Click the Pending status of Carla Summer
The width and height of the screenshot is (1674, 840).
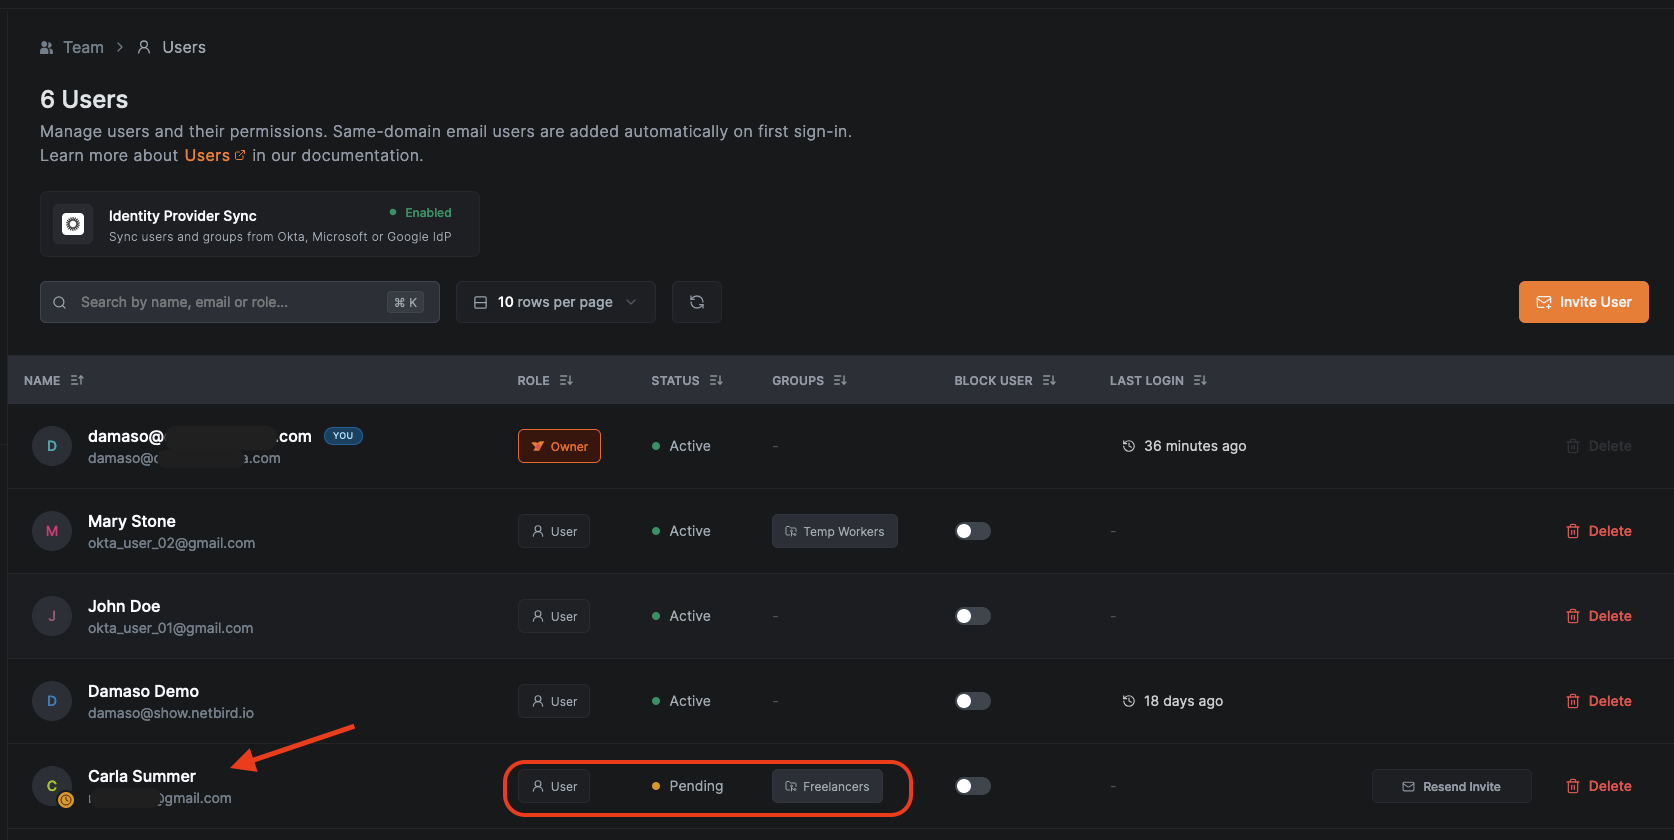tap(687, 786)
